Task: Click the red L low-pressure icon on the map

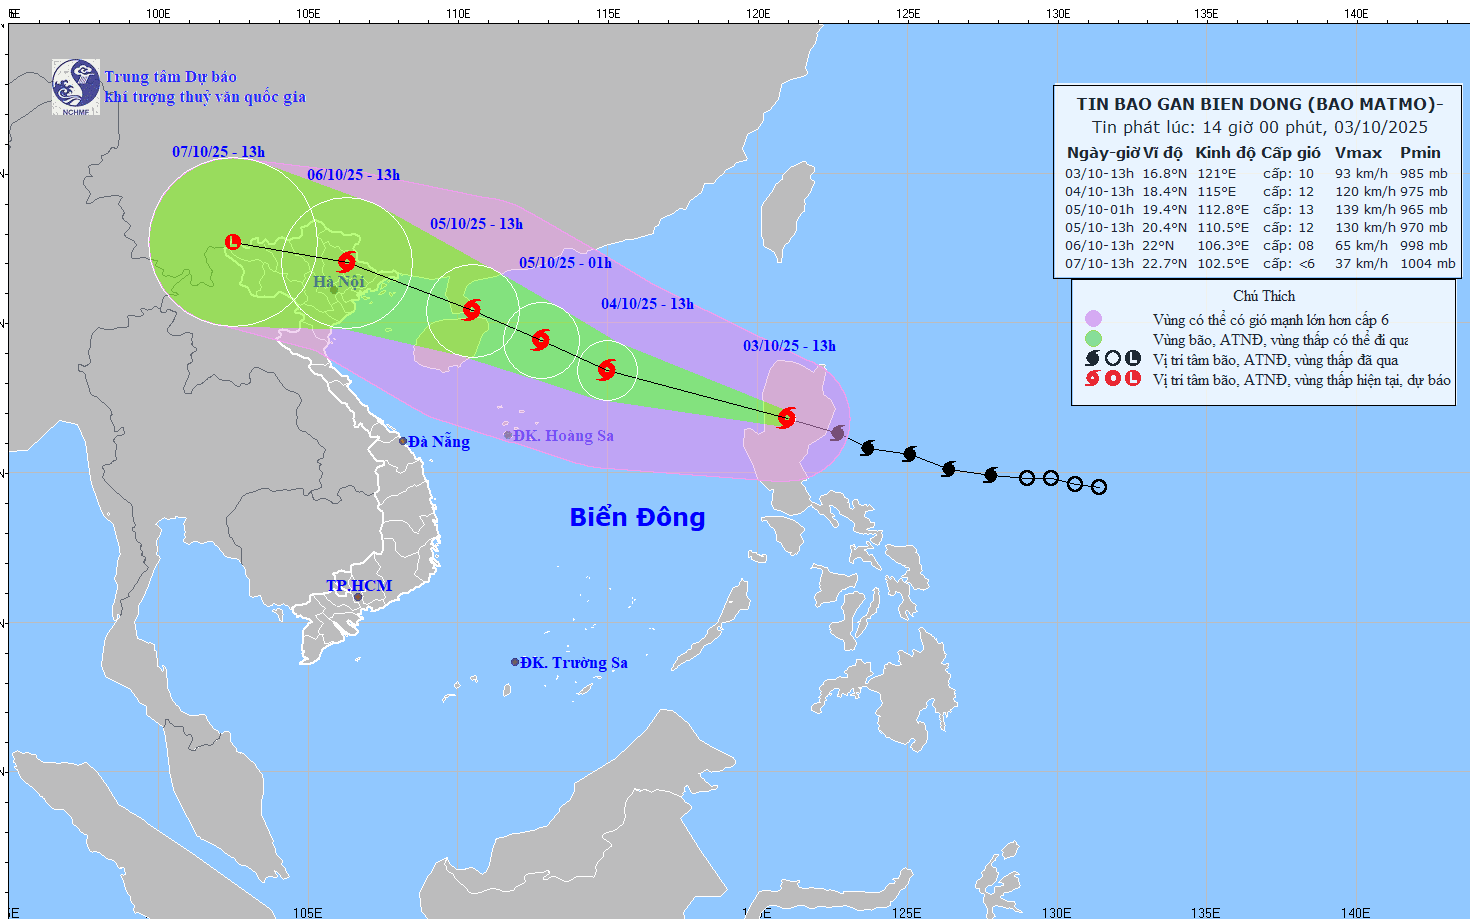Action: point(233,242)
